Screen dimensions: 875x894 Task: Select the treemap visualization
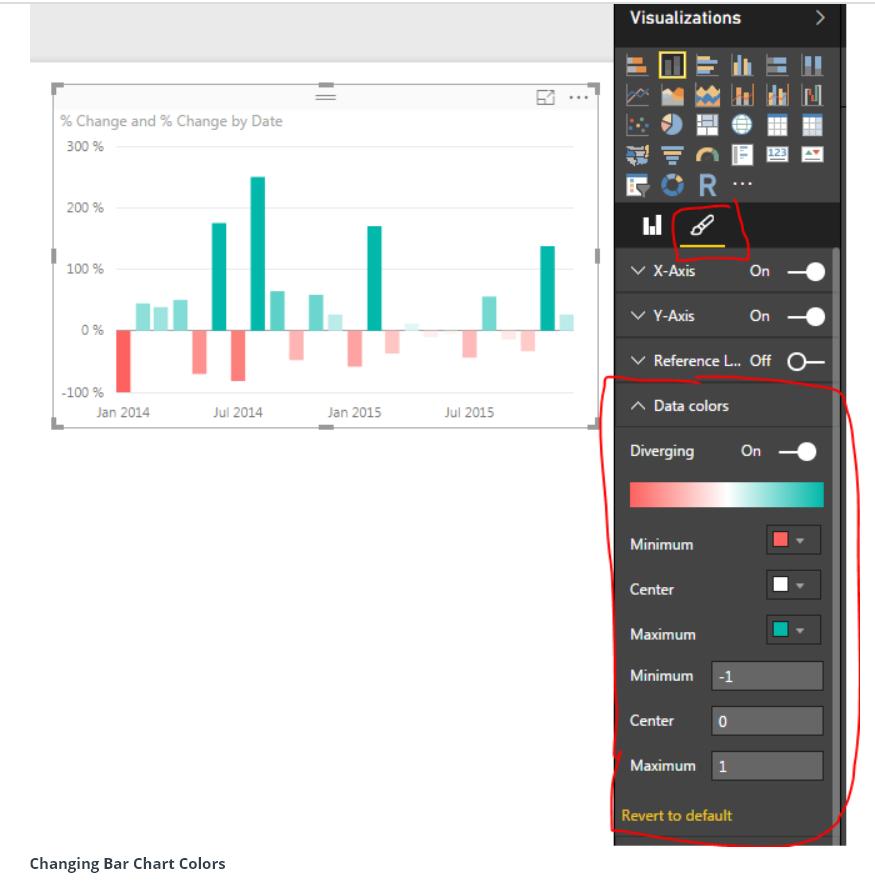click(707, 125)
